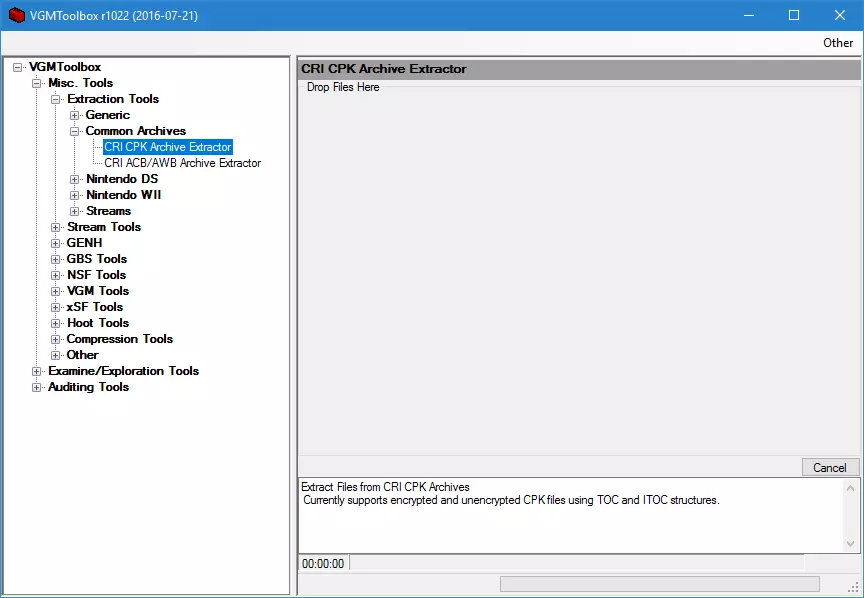This screenshot has height=598, width=864.
Task: Expand the Hoot Tools node
Action: 56,323
